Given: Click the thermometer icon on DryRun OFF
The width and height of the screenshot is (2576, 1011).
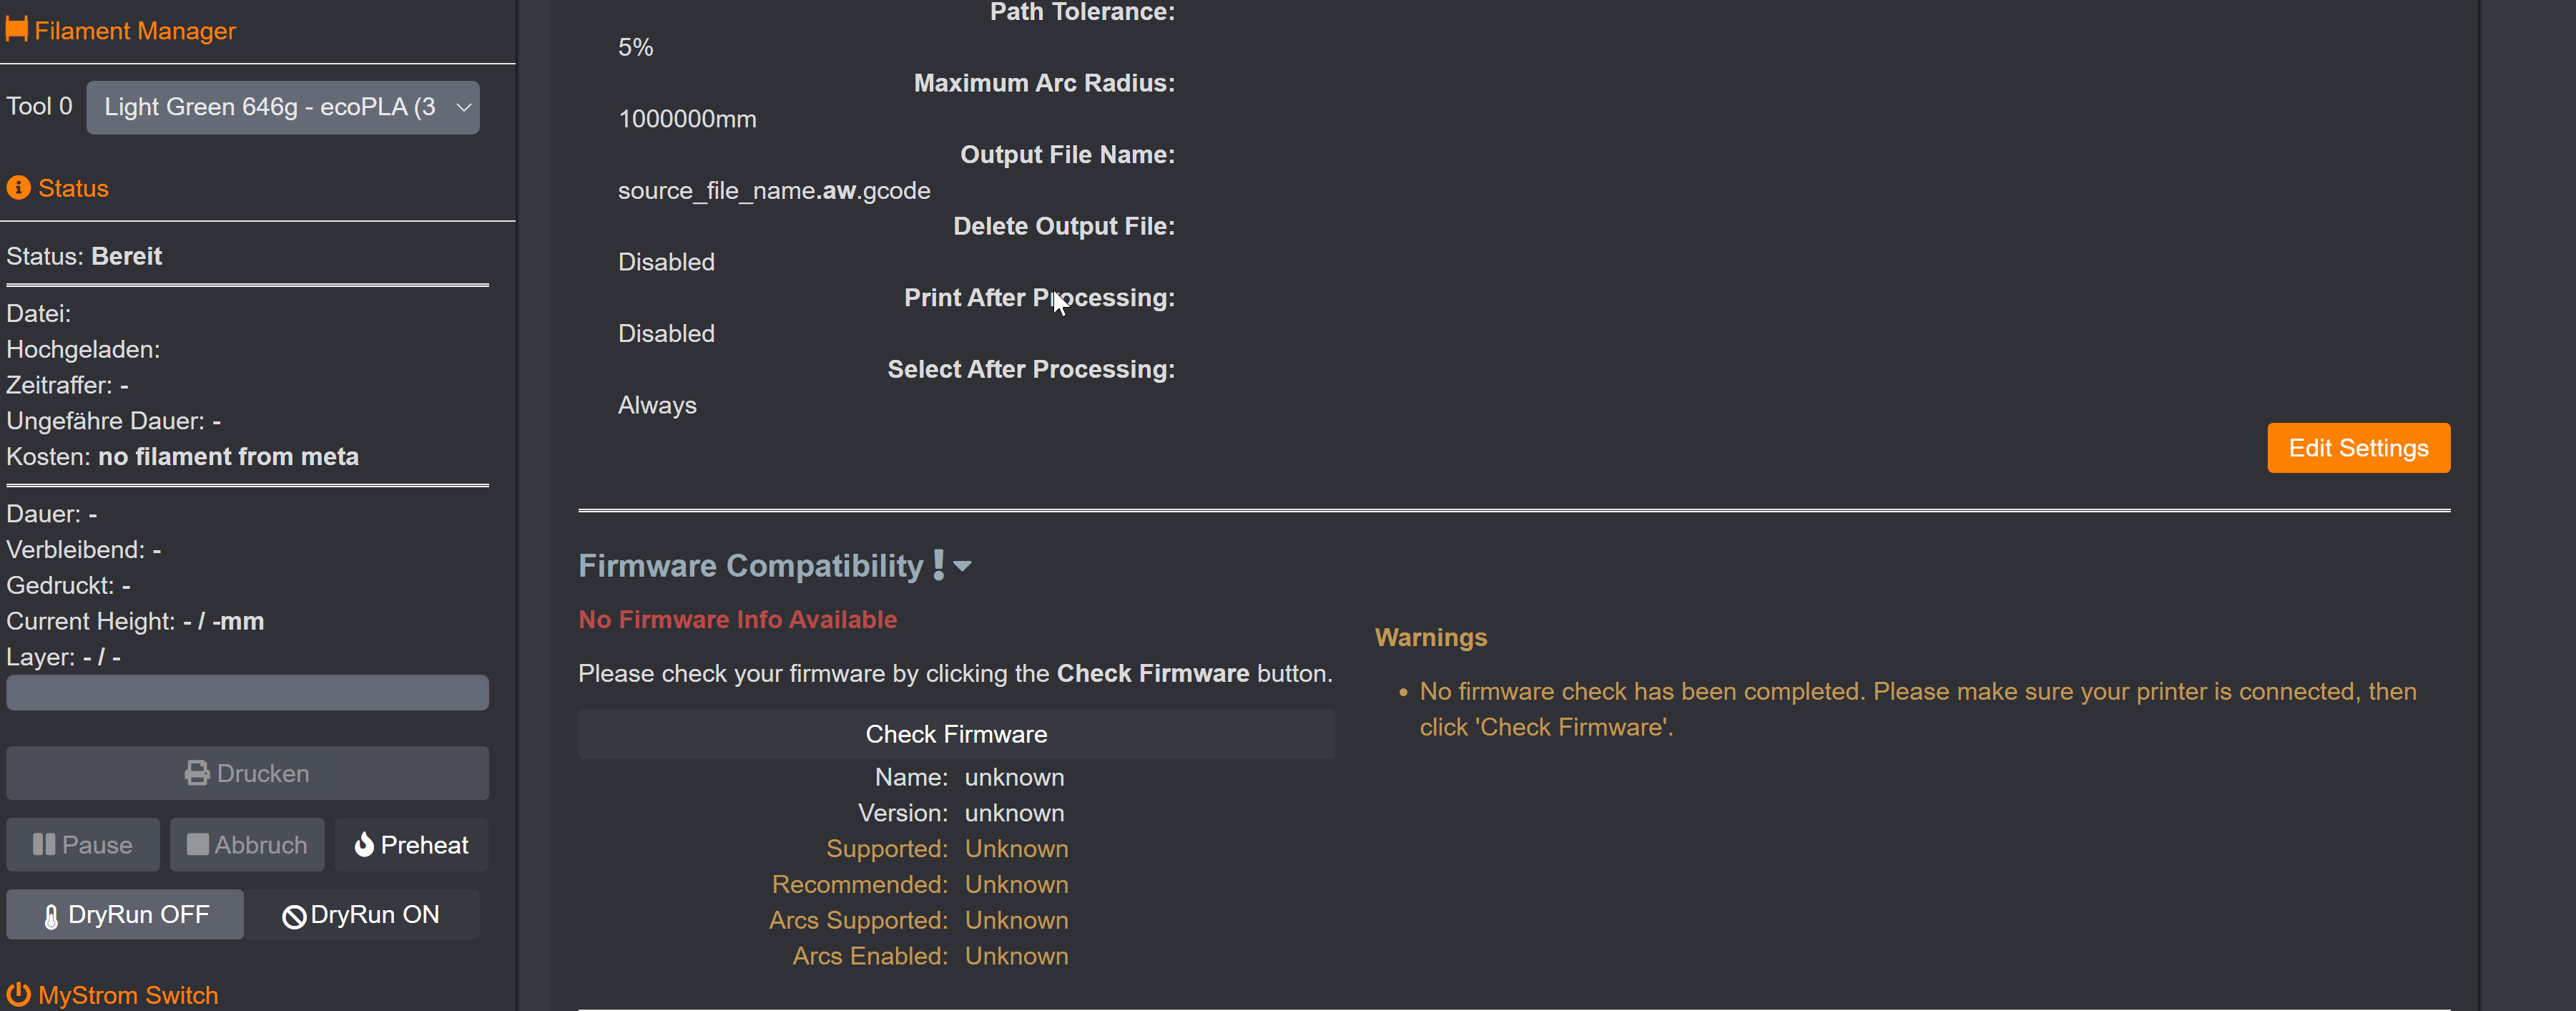Looking at the screenshot, I should [50, 914].
